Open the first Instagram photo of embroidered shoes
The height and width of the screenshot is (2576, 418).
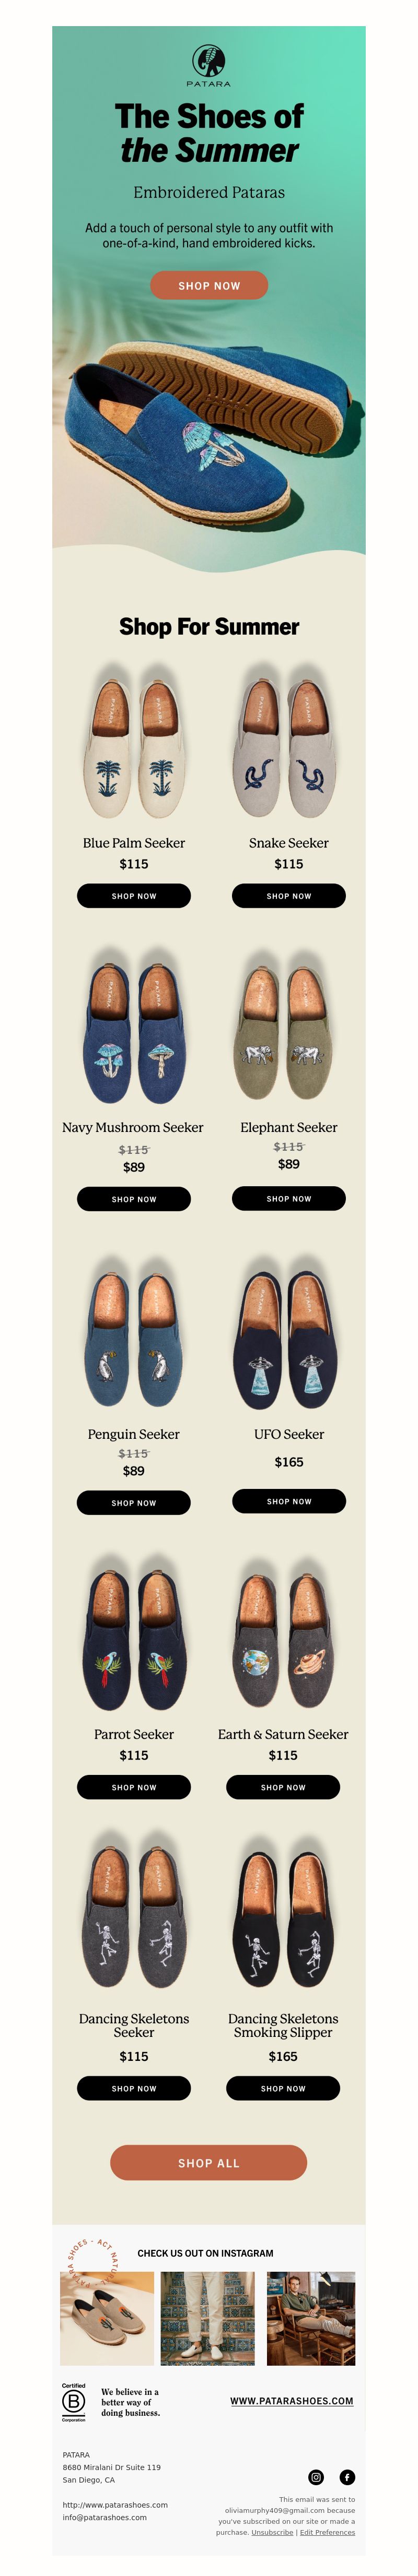point(107,2318)
